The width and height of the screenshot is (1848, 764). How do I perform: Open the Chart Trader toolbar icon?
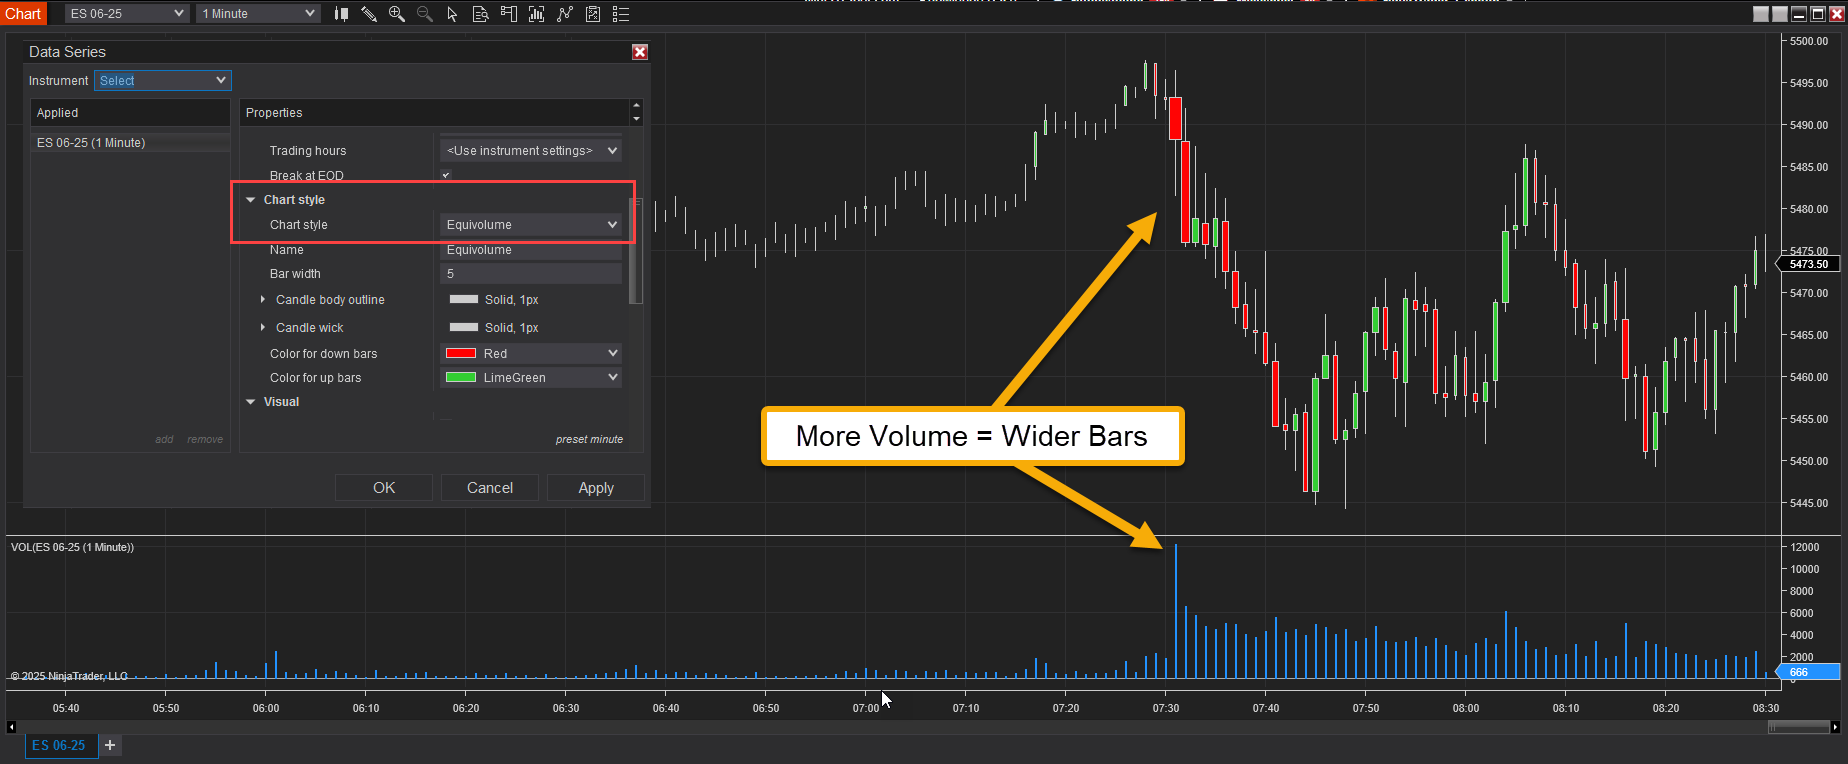[x=509, y=14]
